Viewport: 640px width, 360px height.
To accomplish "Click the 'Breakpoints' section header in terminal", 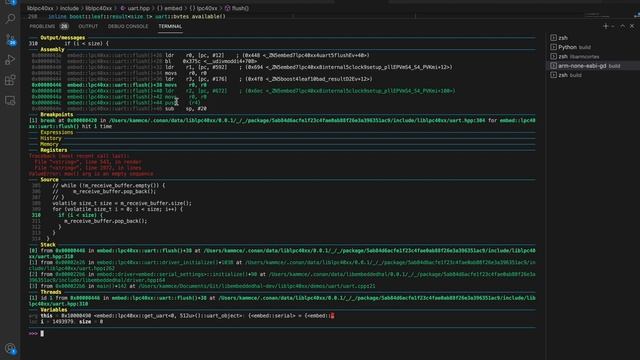I will [57, 115].
